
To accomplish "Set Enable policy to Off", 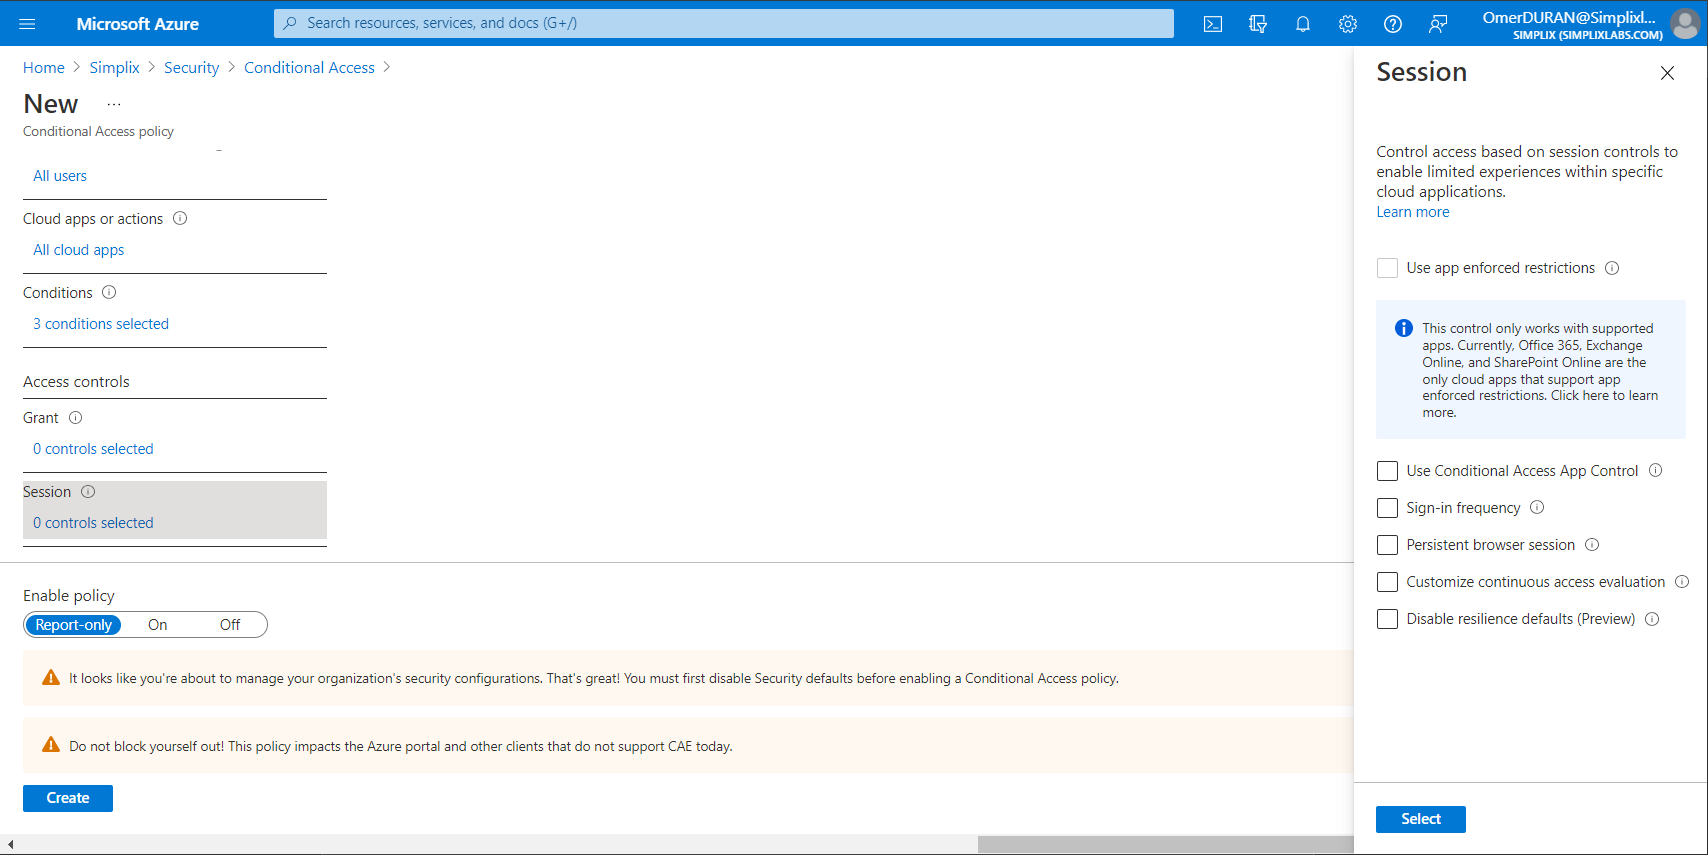I will (230, 625).
